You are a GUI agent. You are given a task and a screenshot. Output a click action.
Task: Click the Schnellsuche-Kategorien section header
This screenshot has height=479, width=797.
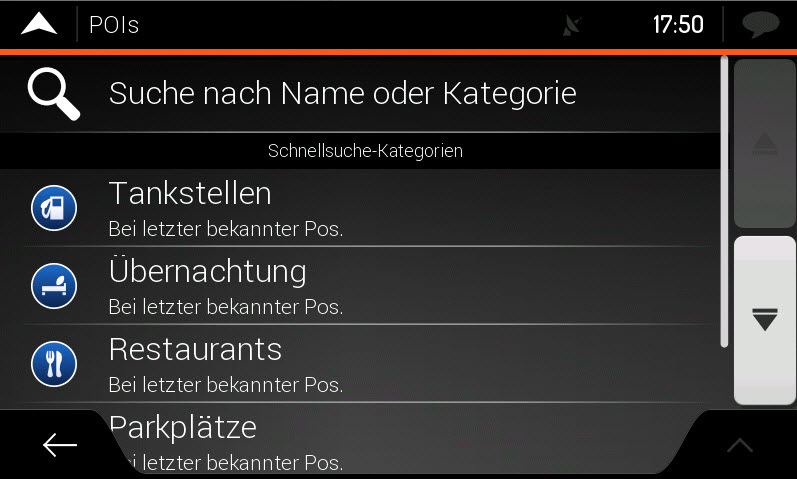[x=364, y=152]
